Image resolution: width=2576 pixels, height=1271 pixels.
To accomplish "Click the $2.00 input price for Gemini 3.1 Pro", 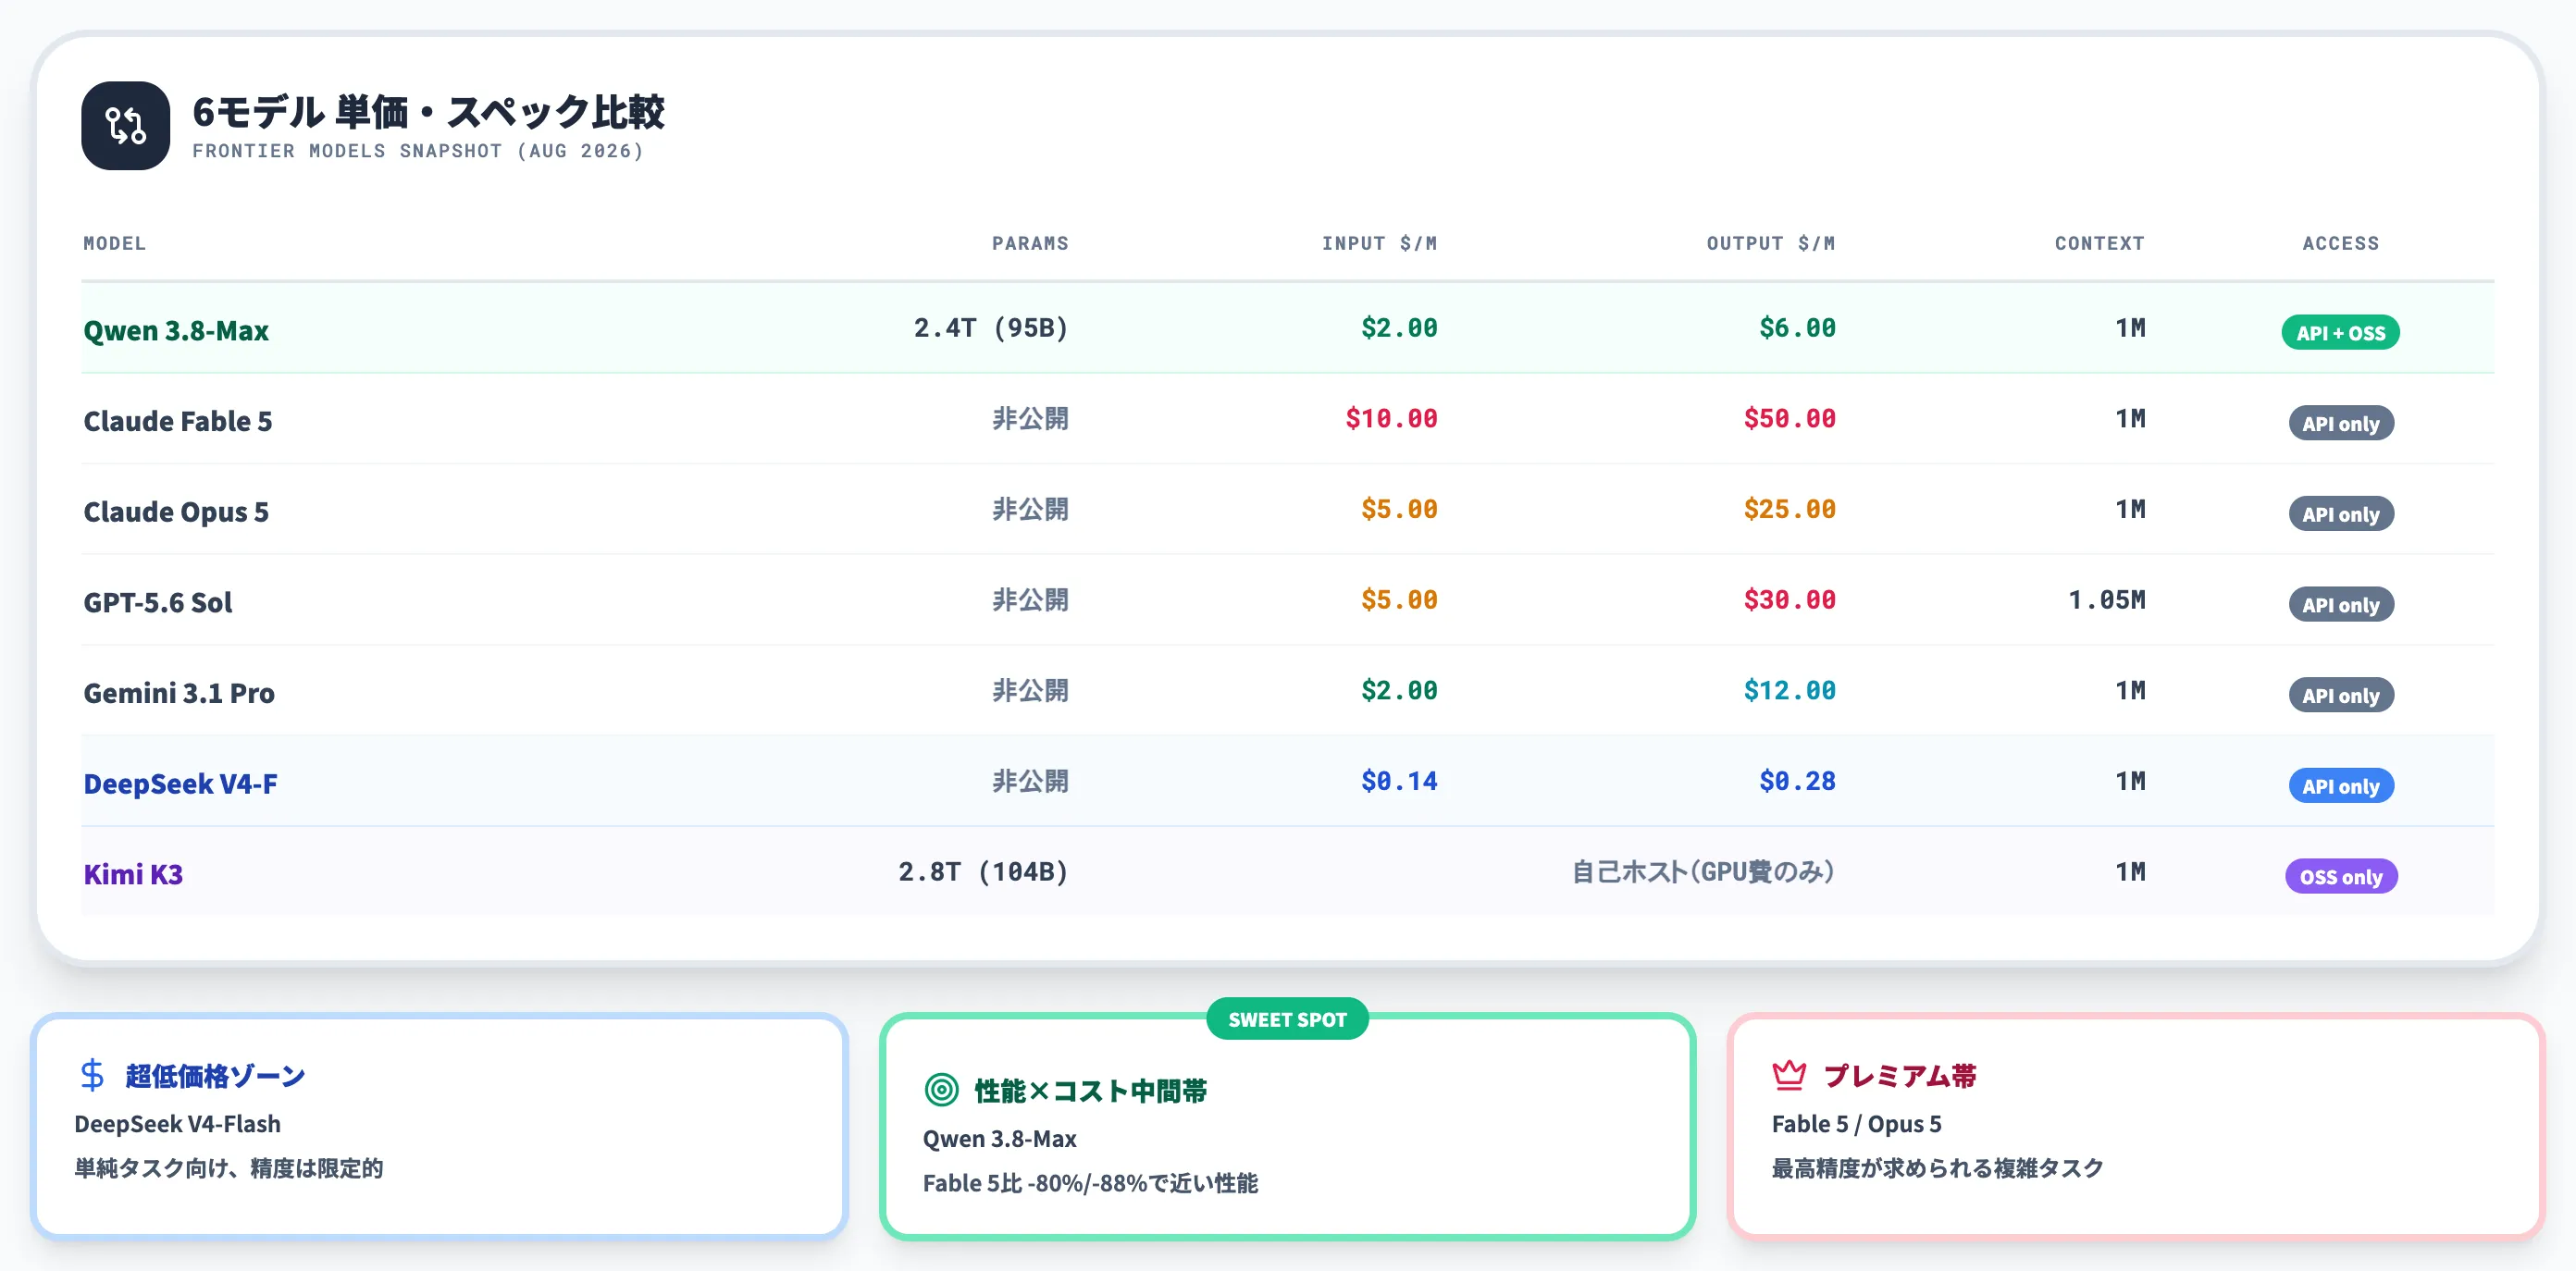I will (x=1399, y=691).
